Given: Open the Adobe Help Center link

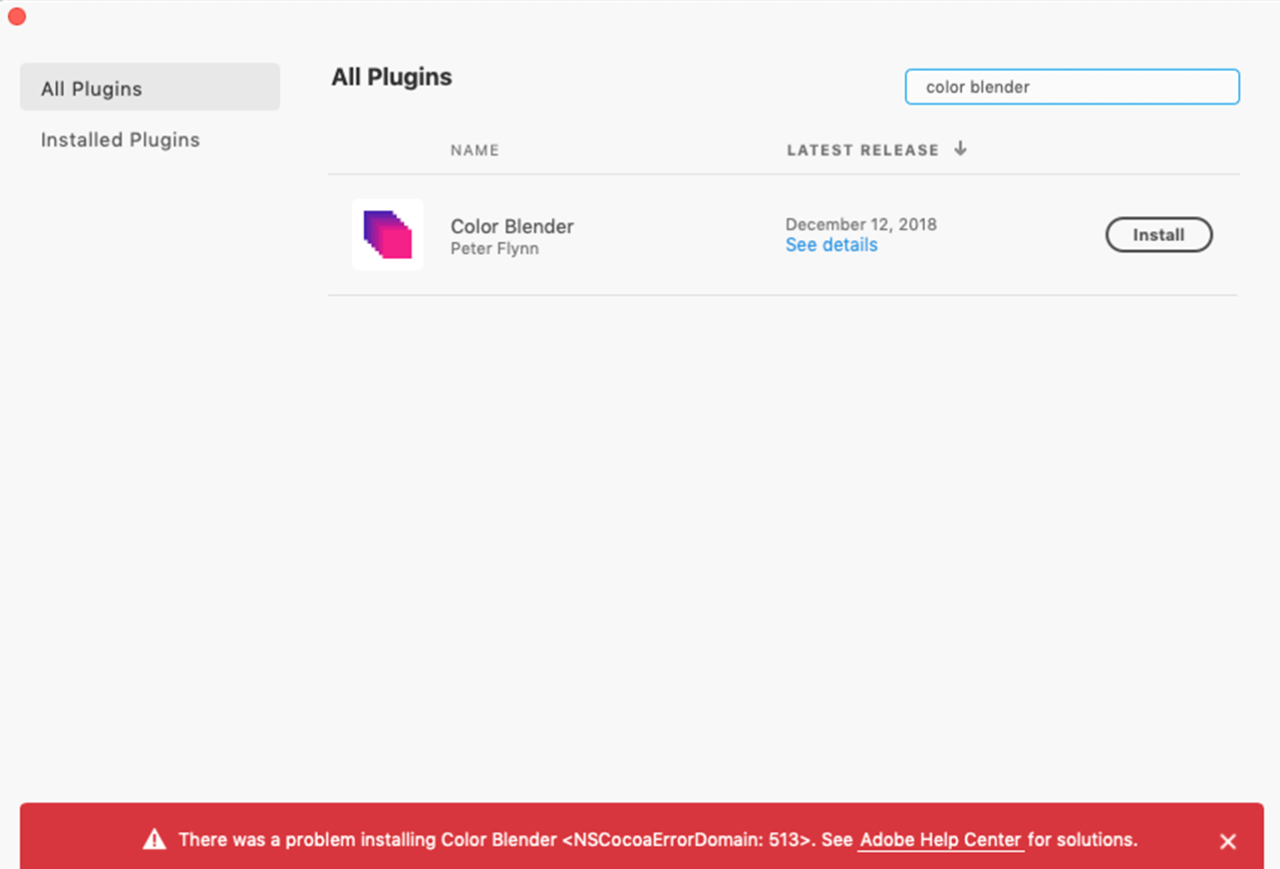Looking at the screenshot, I should pos(940,840).
